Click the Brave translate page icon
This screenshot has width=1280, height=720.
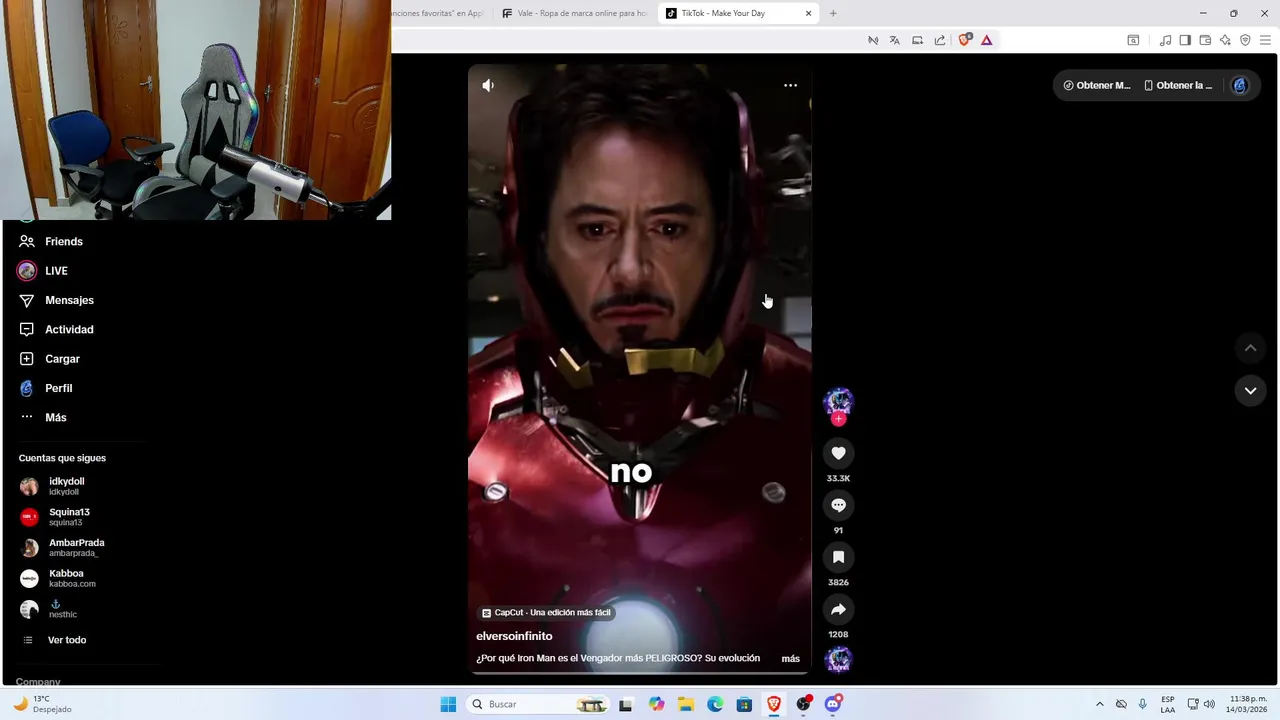(x=894, y=40)
